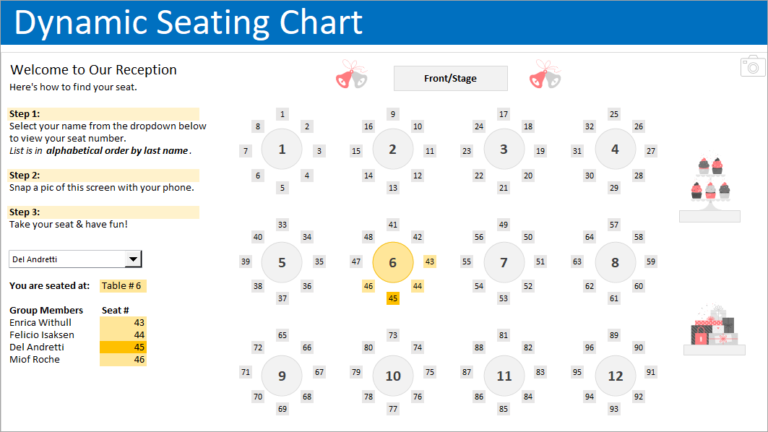This screenshot has height=432, width=768.
Task: Select the Table 12 circle
Action: point(614,376)
